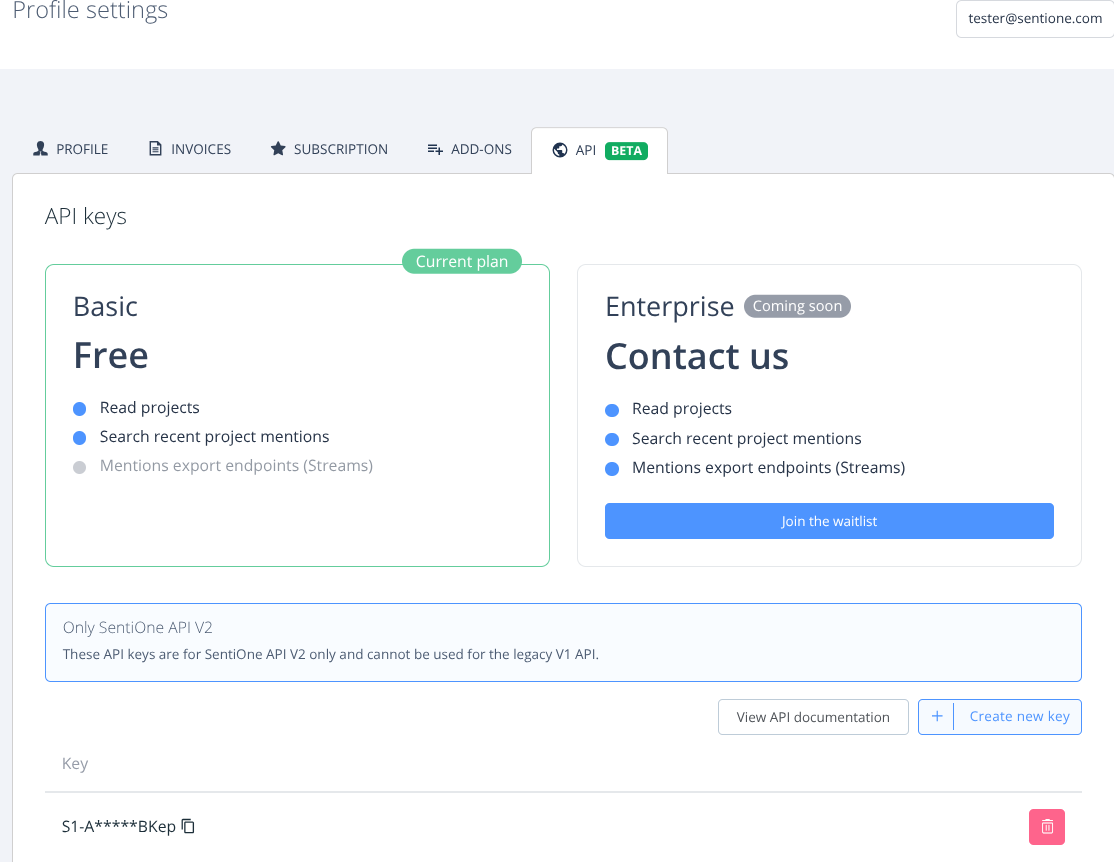Click the Current plan badge

pyautogui.click(x=462, y=262)
